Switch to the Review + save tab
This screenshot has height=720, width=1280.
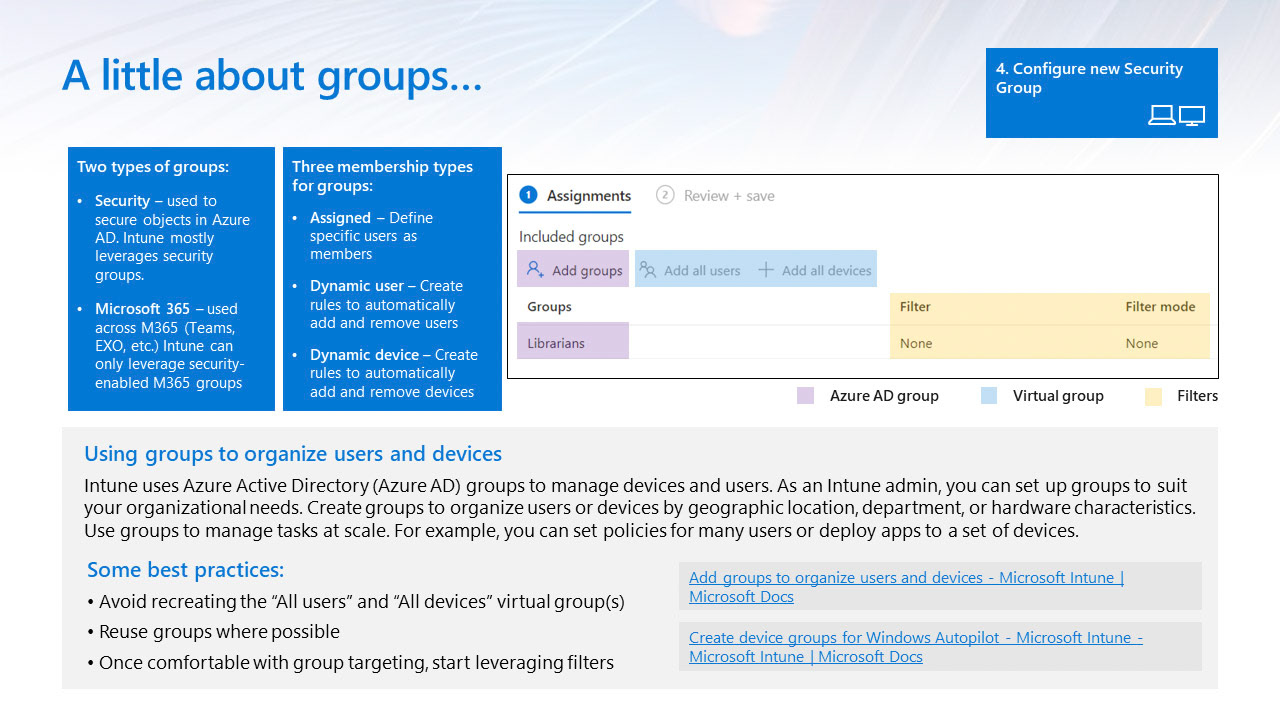716,196
